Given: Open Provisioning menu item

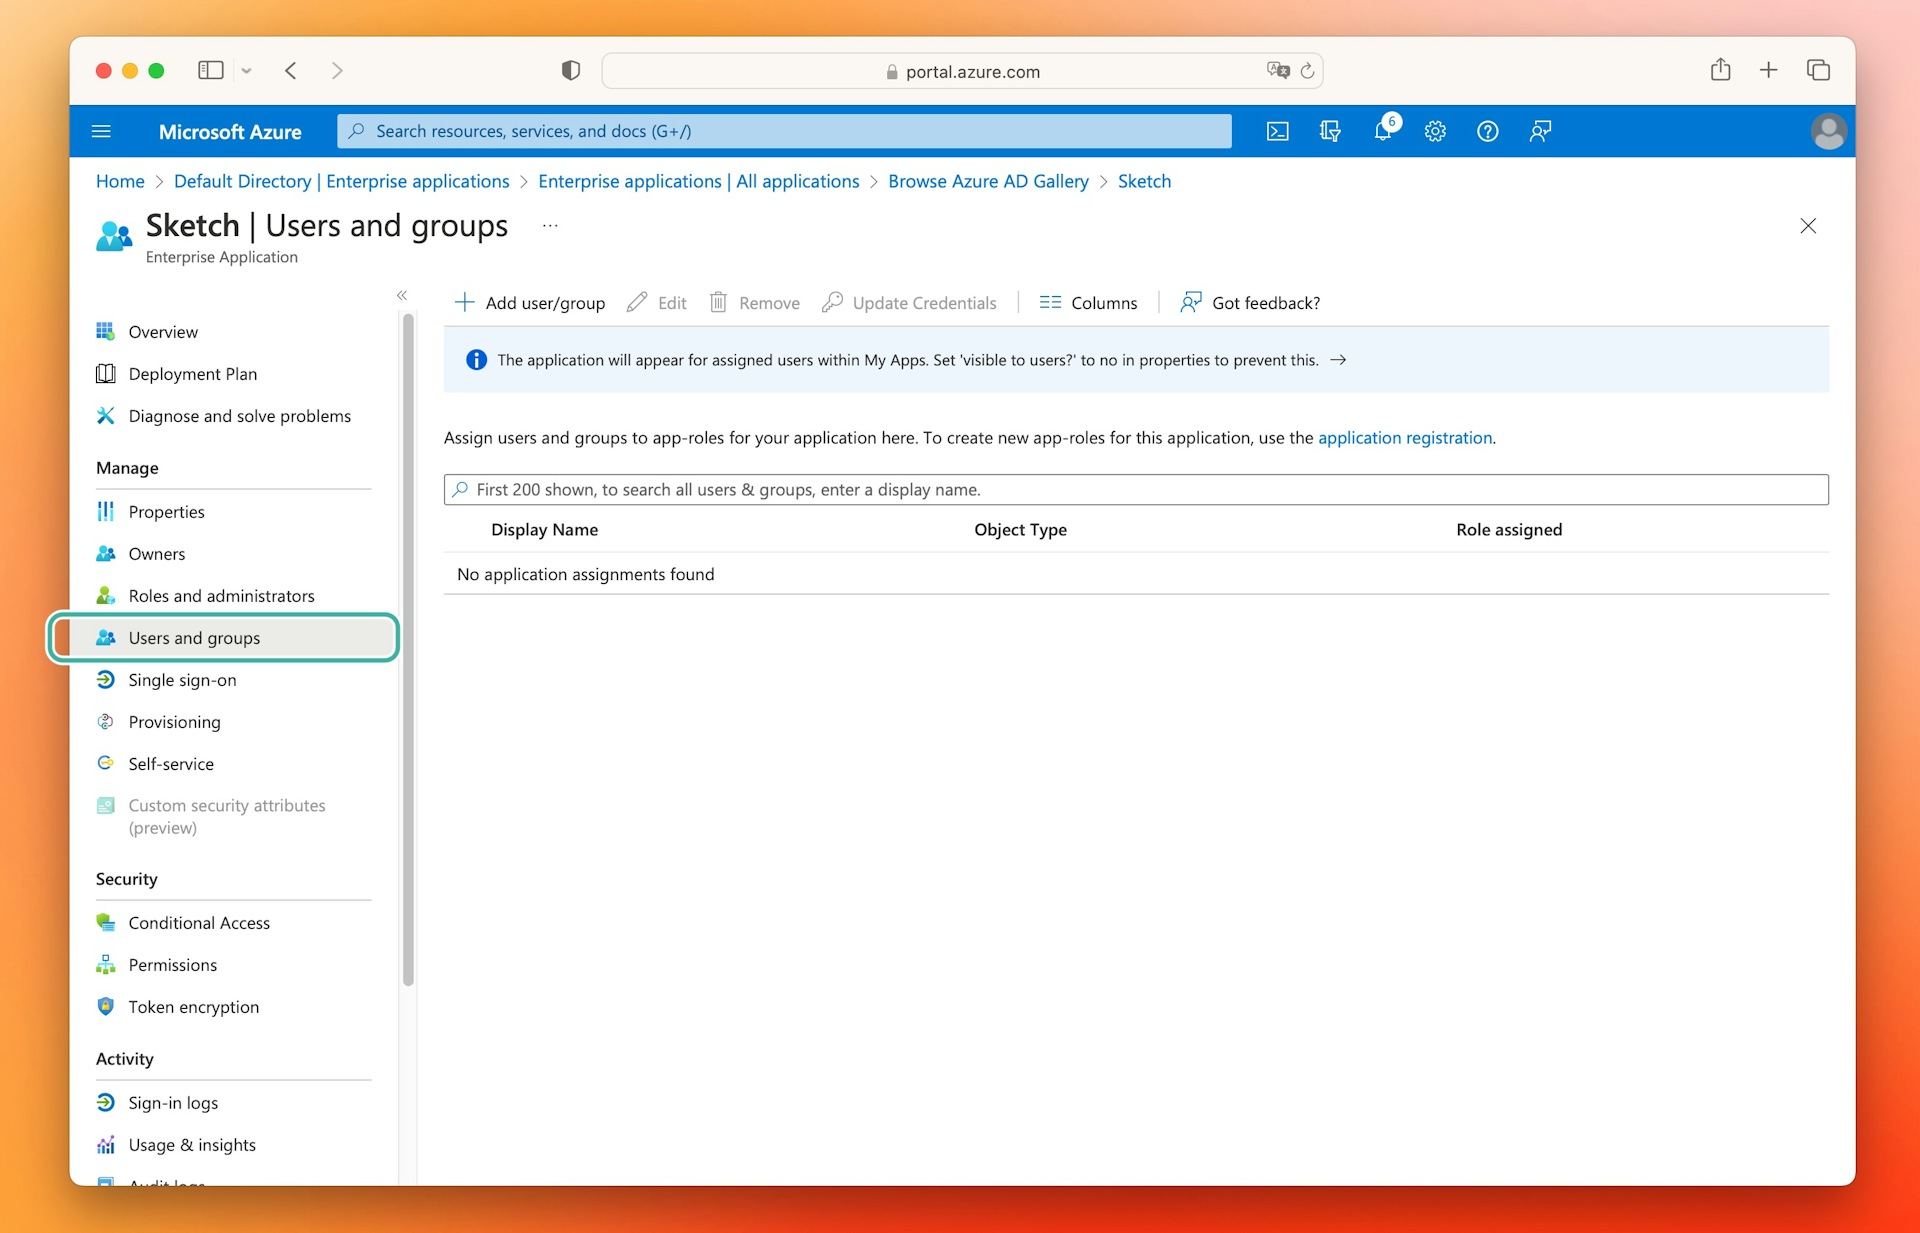Looking at the screenshot, I should point(174,722).
